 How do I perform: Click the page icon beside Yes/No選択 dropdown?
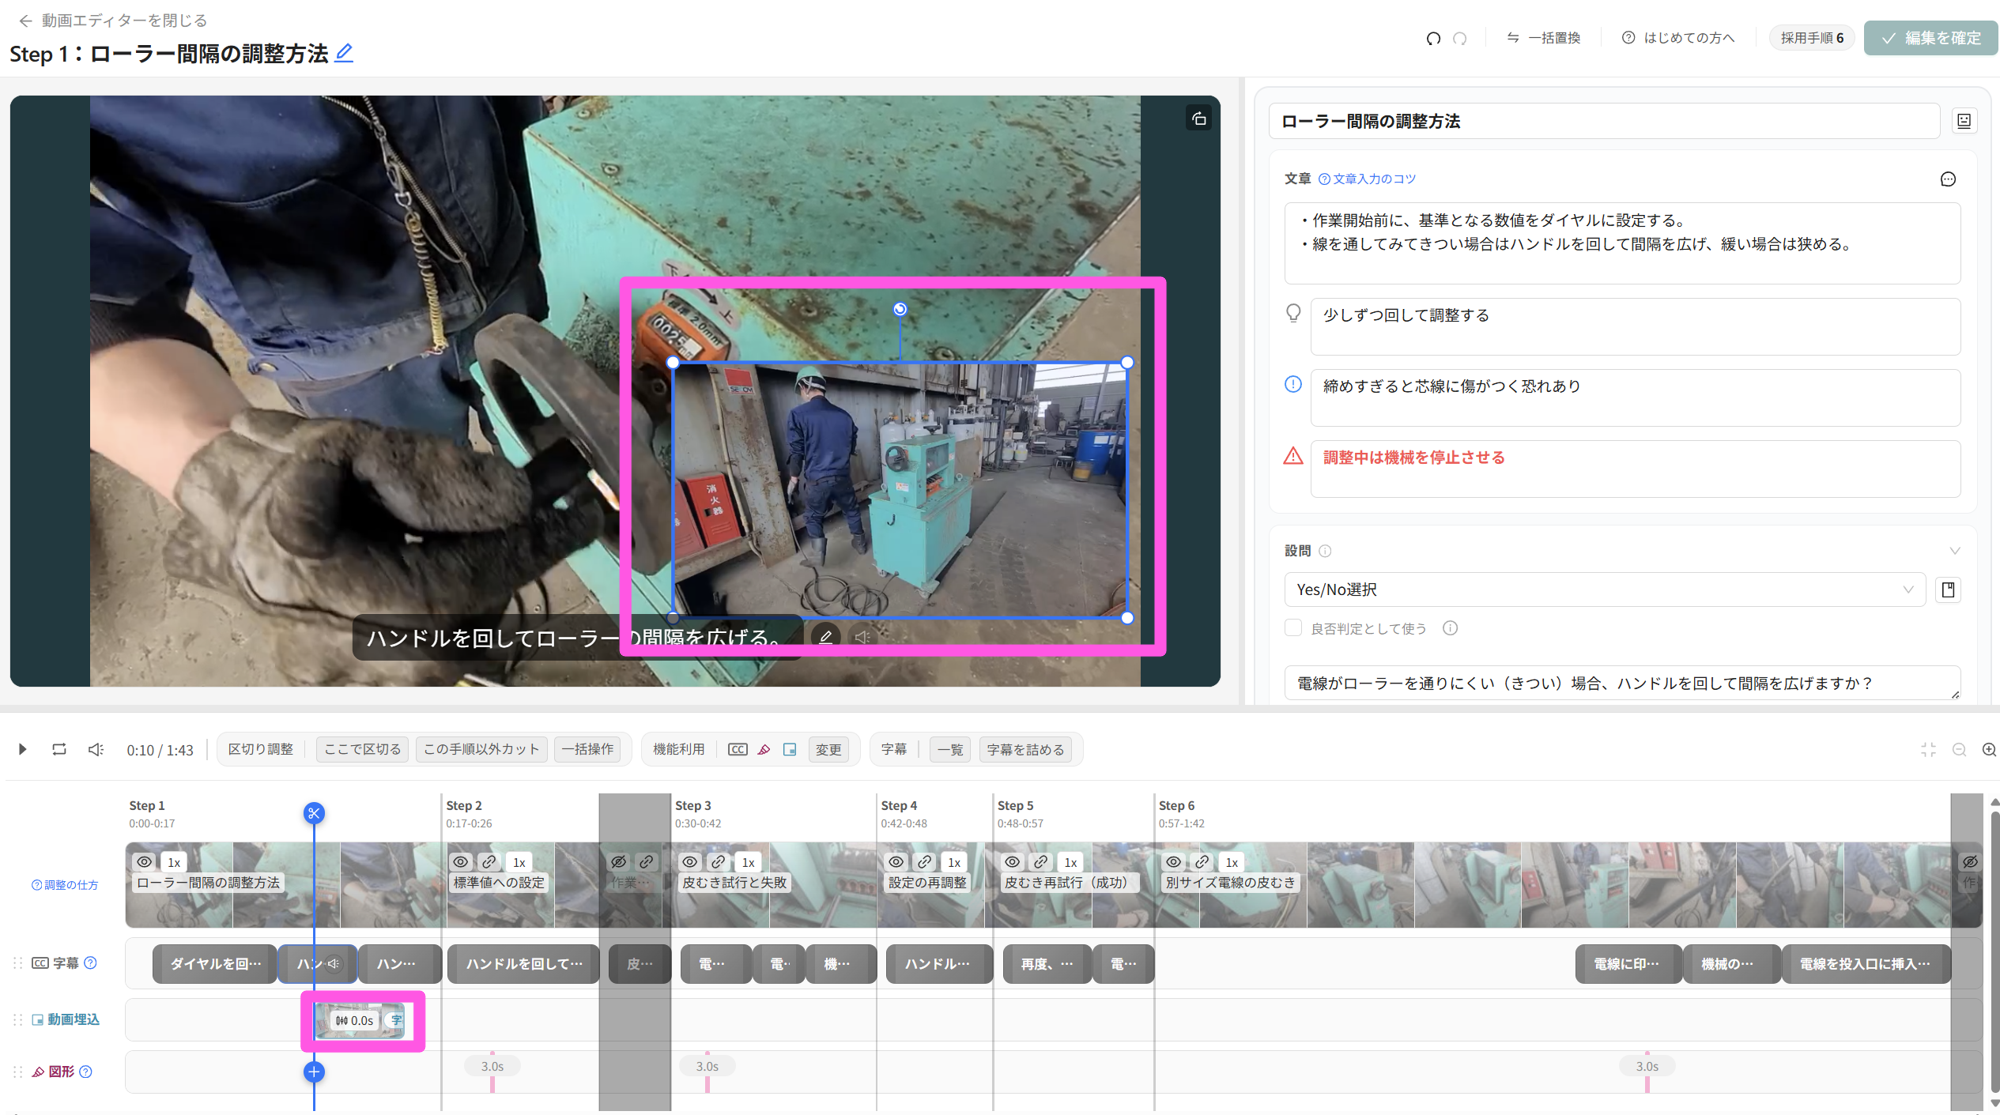point(1948,590)
